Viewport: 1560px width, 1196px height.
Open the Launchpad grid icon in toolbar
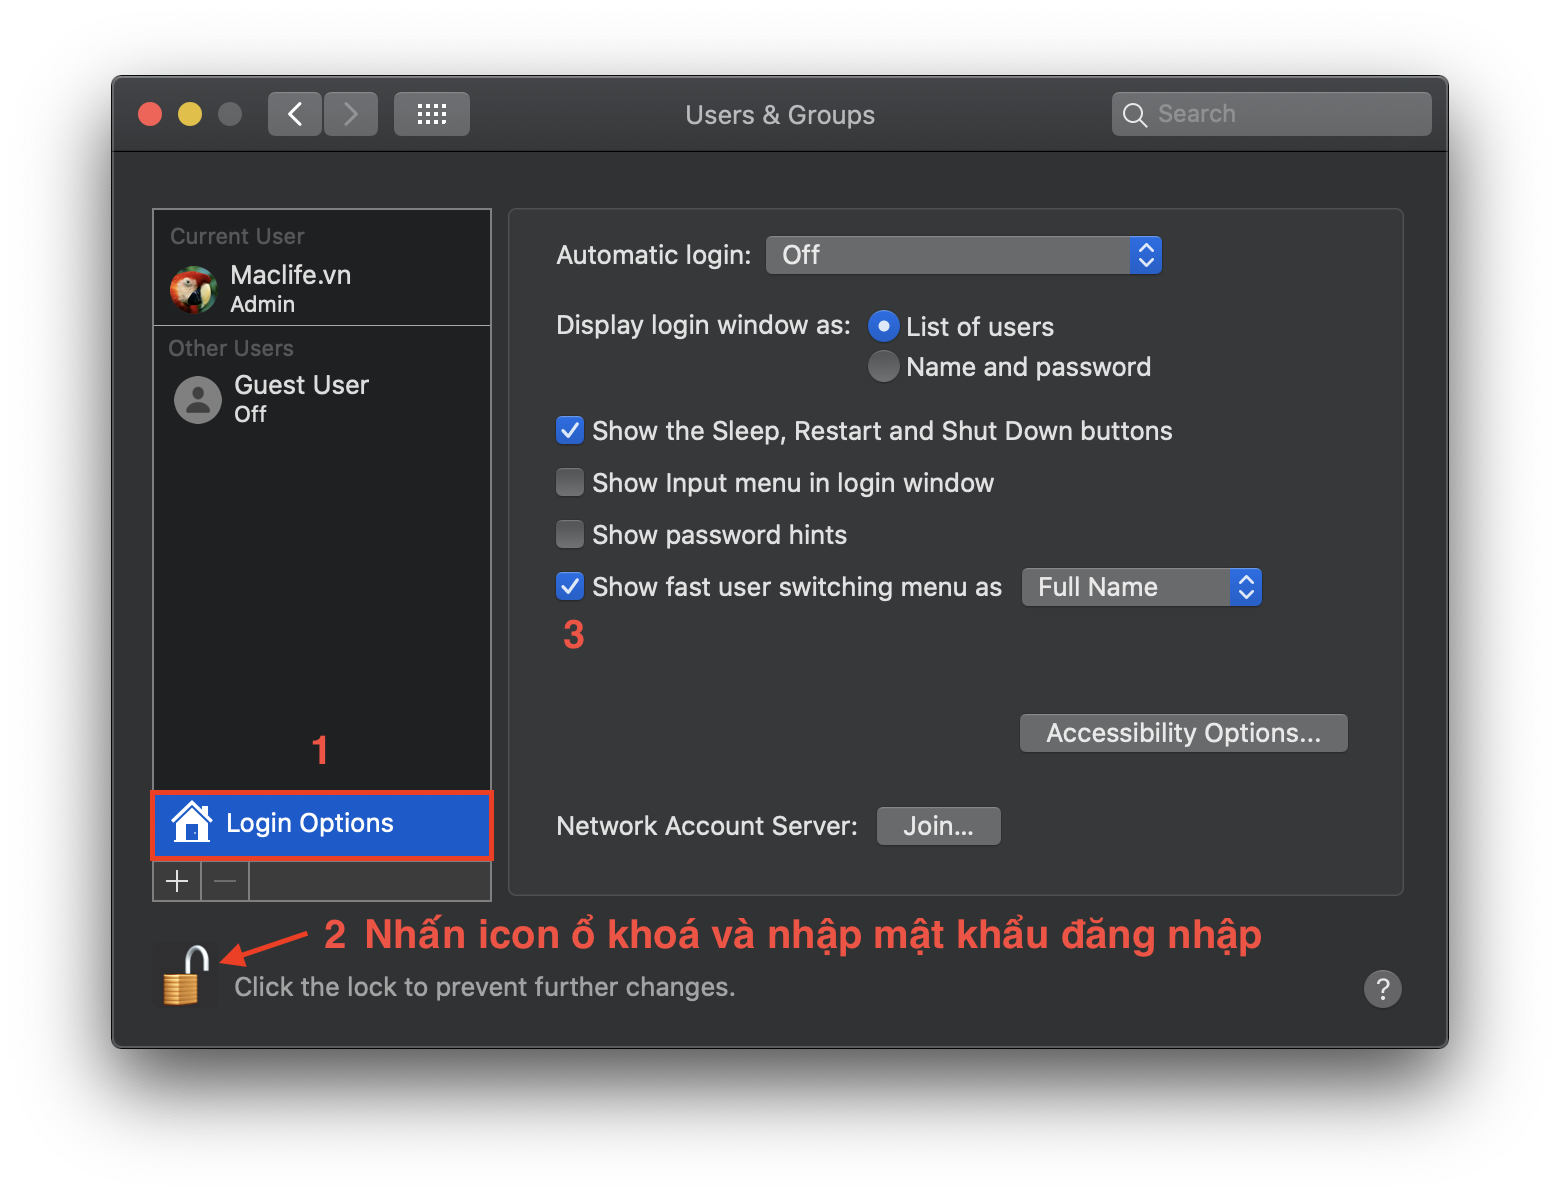point(431,113)
